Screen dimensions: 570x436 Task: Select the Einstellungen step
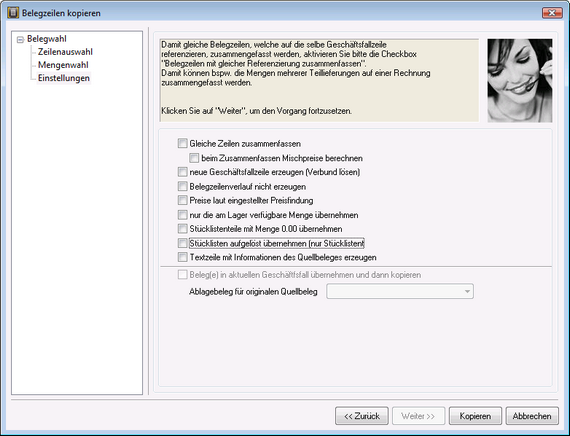64,78
